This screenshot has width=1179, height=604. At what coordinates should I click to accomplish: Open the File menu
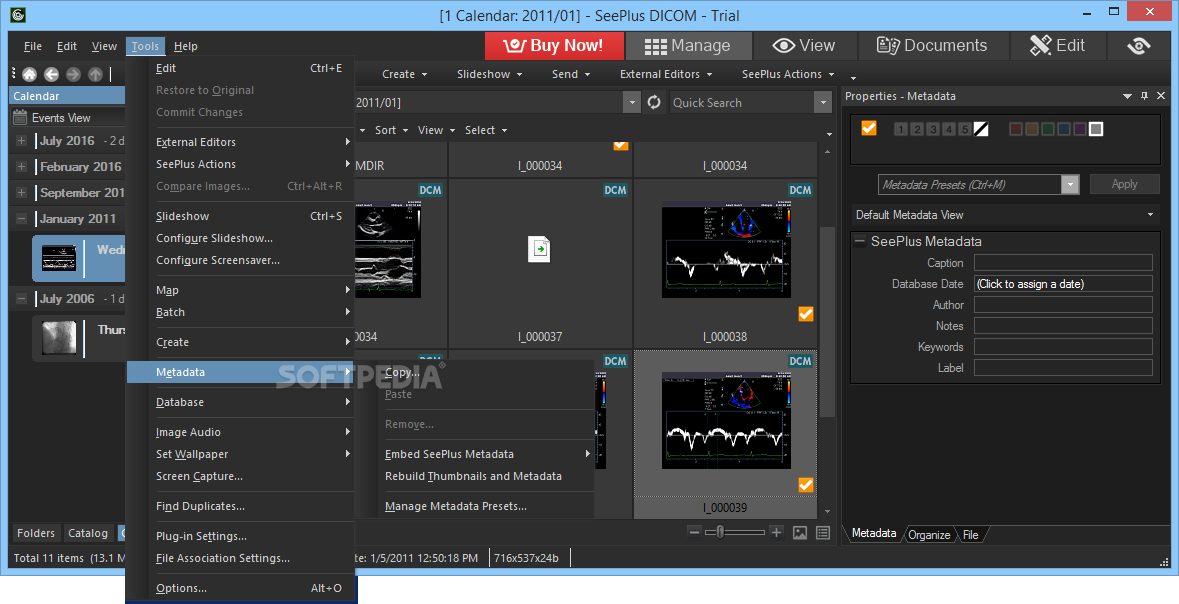click(33, 46)
